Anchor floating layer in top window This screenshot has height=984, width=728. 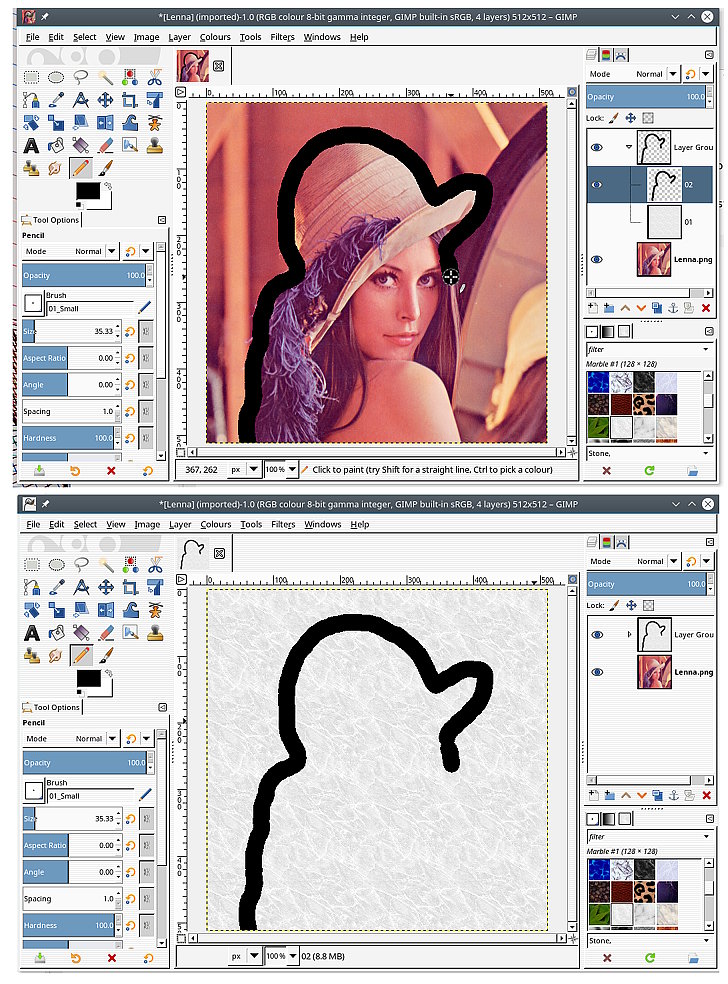[673, 308]
